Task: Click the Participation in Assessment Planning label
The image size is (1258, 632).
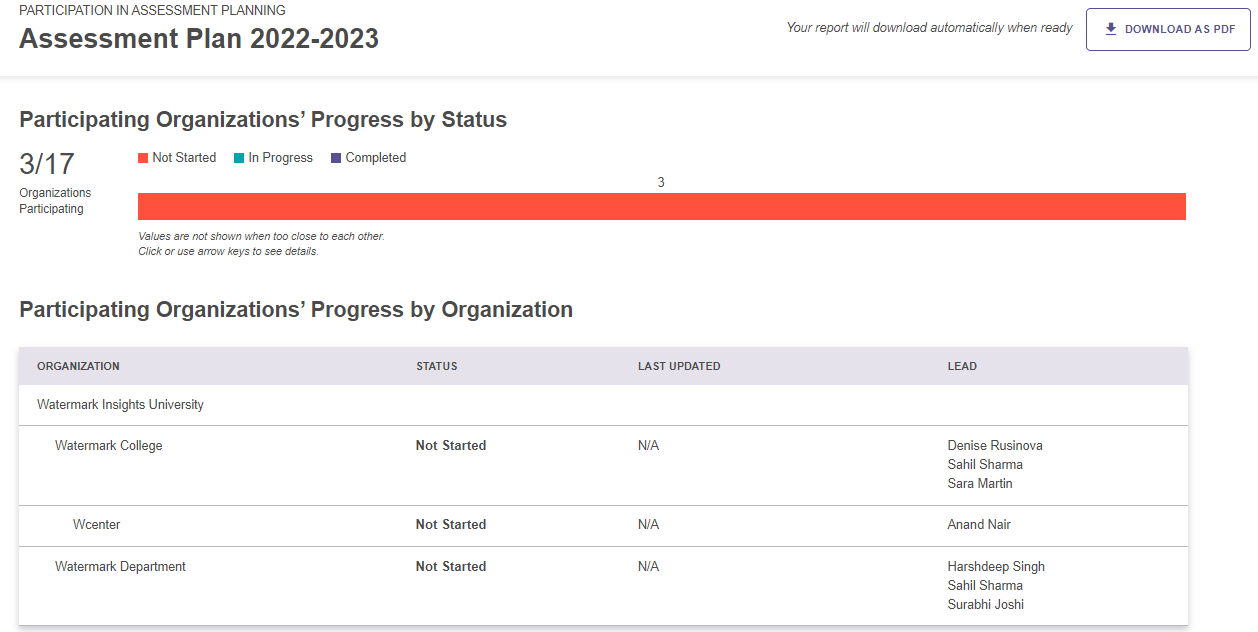Action: 152,10
